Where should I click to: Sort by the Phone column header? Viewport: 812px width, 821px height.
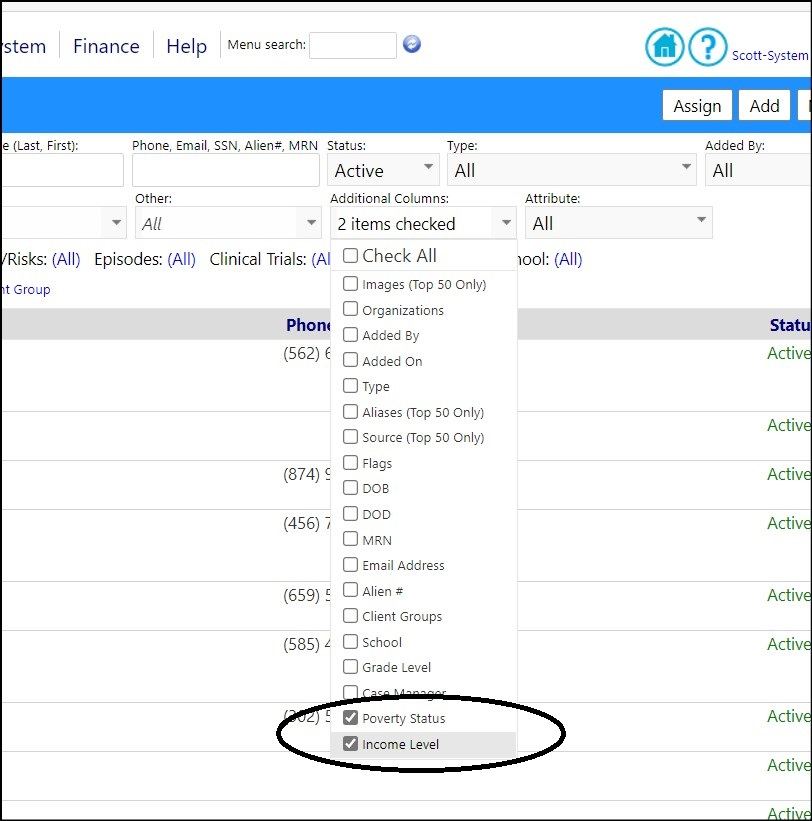(x=308, y=325)
